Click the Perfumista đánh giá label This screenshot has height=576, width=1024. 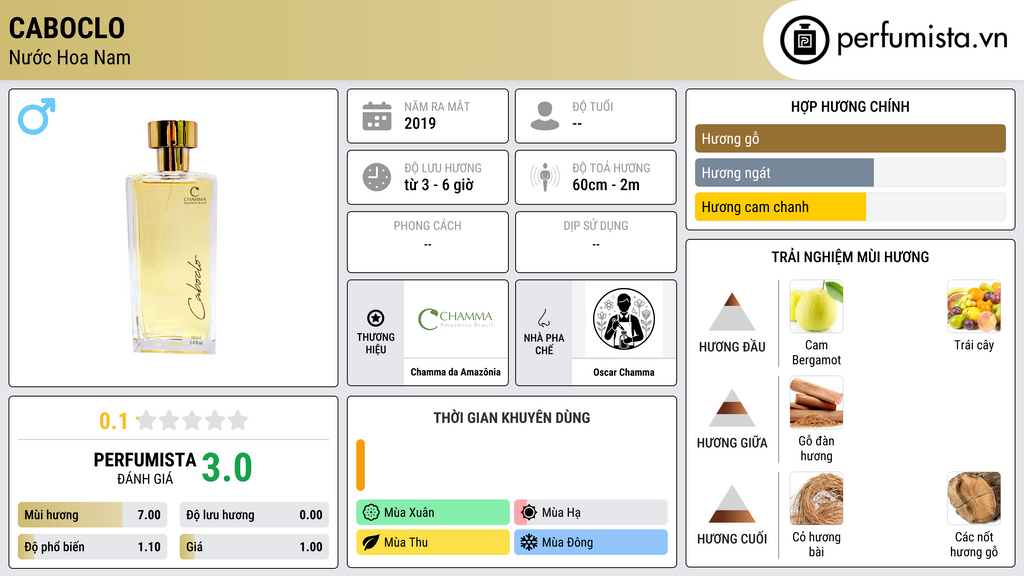(145, 468)
